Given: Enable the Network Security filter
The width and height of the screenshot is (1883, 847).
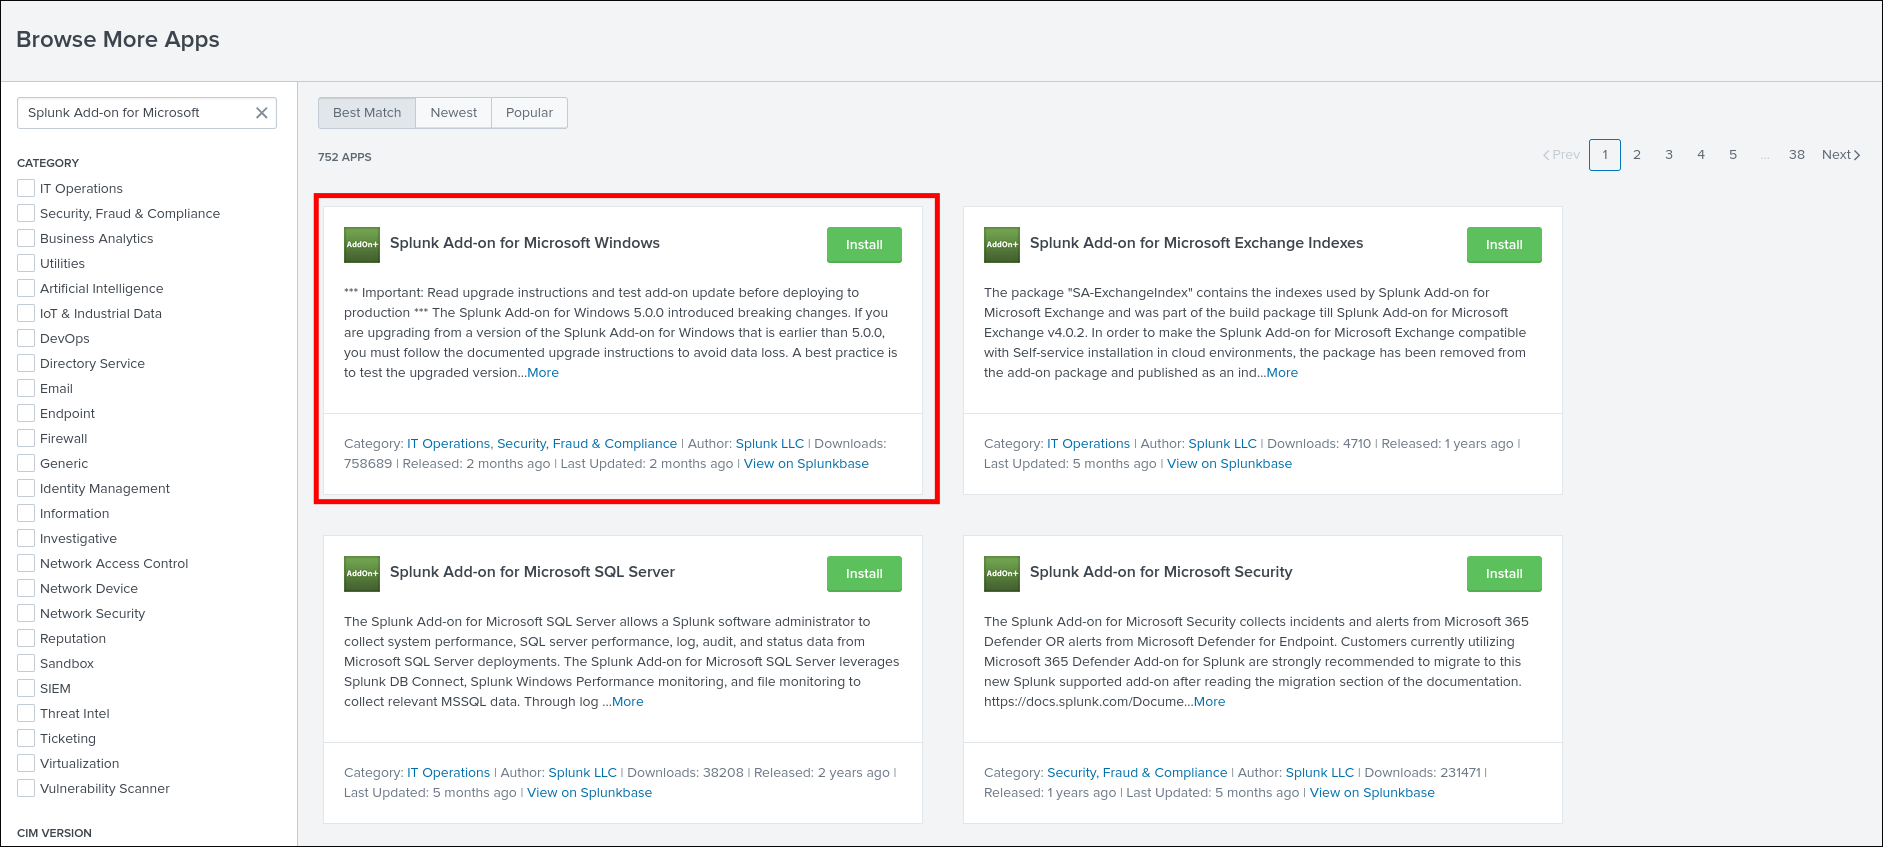Looking at the screenshot, I should [x=26, y=613].
